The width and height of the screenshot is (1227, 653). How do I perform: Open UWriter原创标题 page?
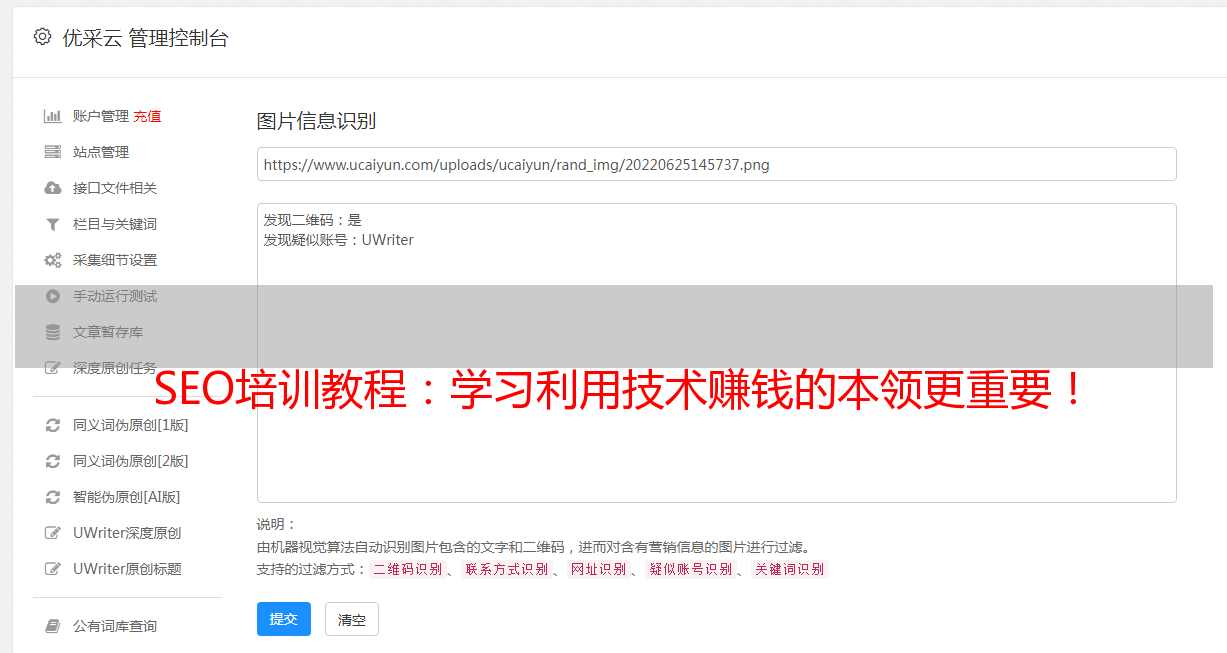[x=127, y=569]
